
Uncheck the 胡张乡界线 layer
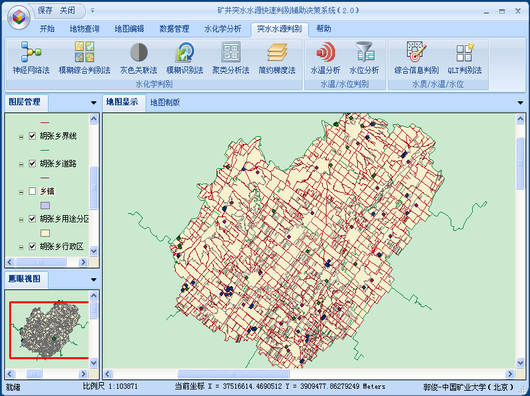point(32,136)
